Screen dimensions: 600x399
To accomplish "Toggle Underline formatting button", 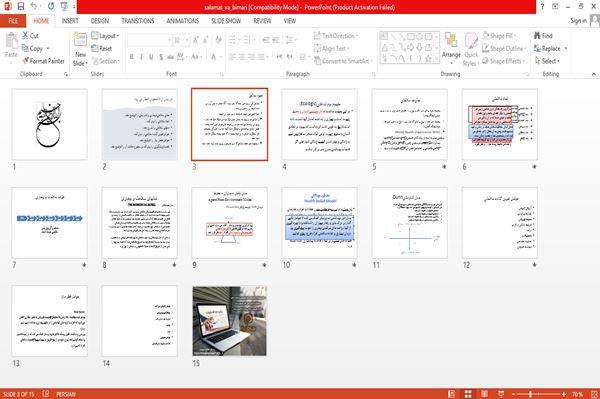I will (x=151, y=57).
